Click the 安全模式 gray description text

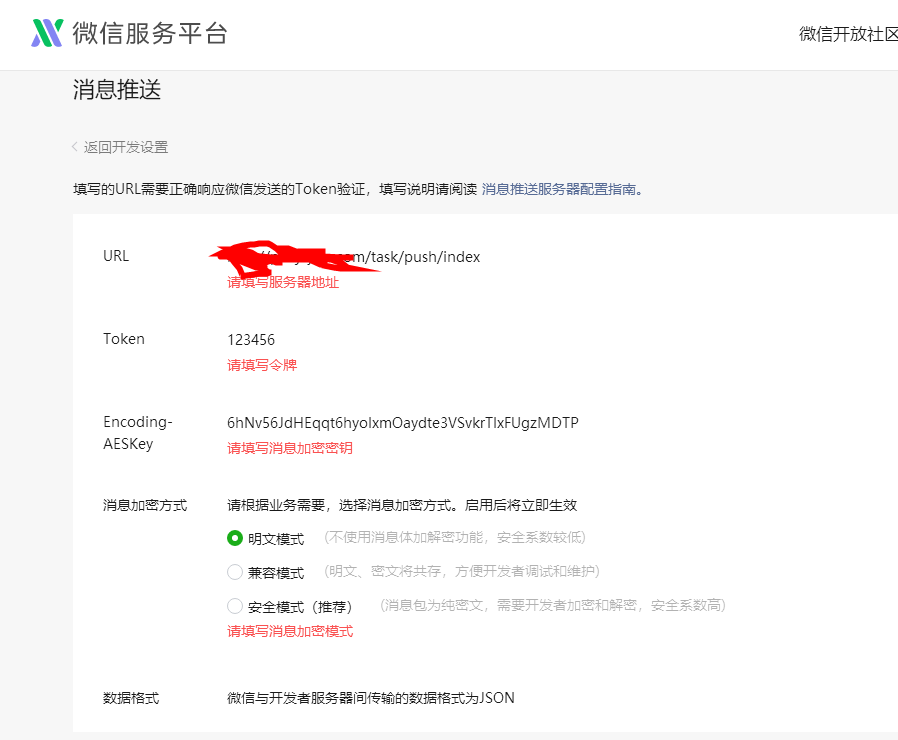coord(553,605)
